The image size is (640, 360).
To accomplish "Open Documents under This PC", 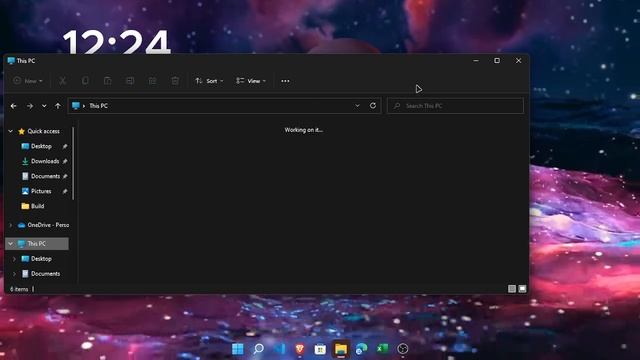I will point(45,274).
